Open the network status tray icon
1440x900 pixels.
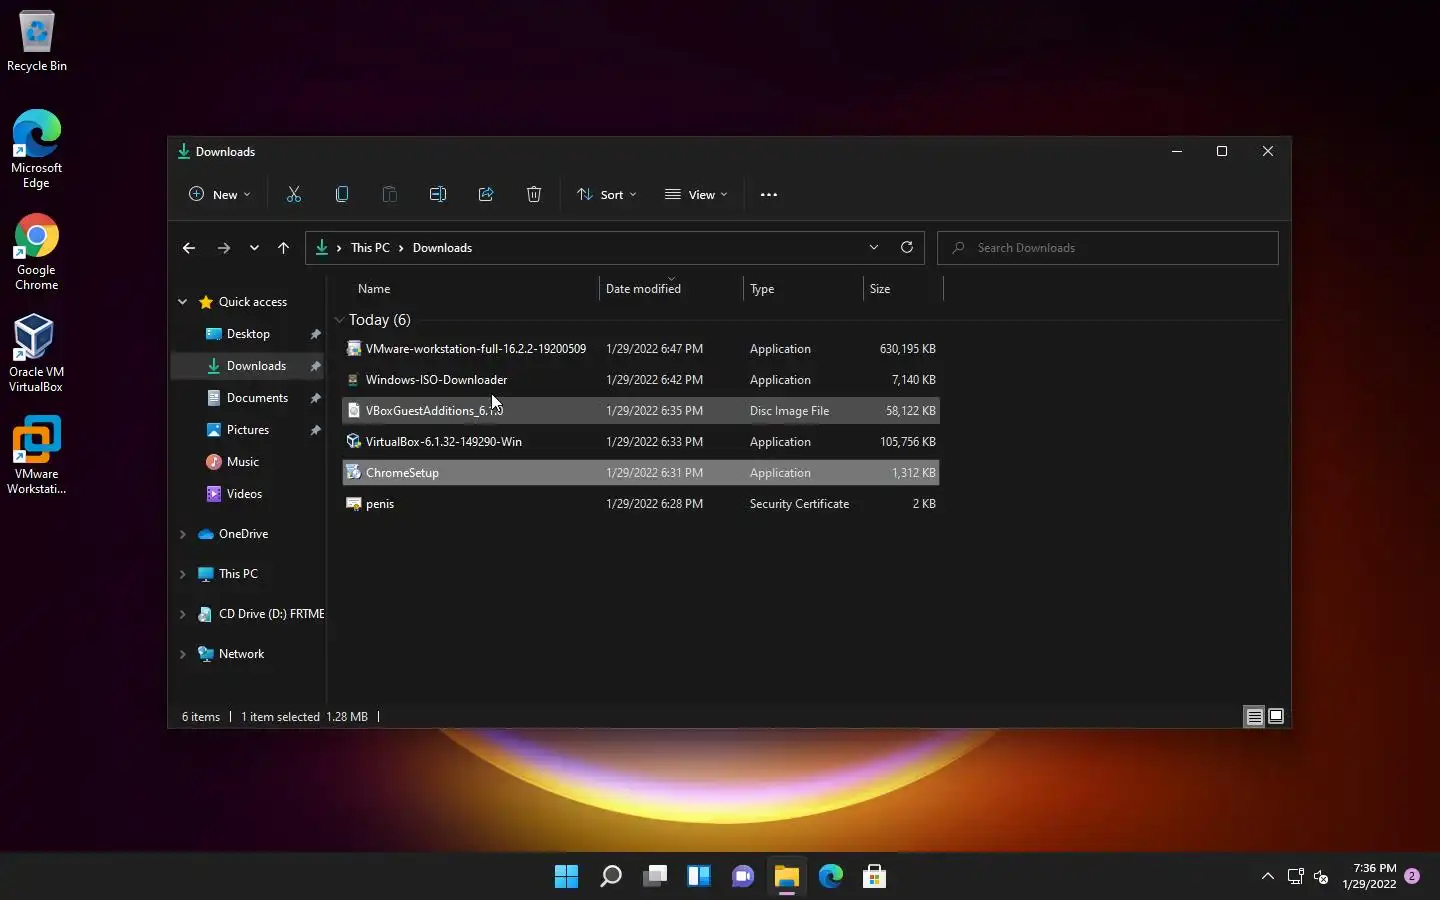click(x=1296, y=876)
